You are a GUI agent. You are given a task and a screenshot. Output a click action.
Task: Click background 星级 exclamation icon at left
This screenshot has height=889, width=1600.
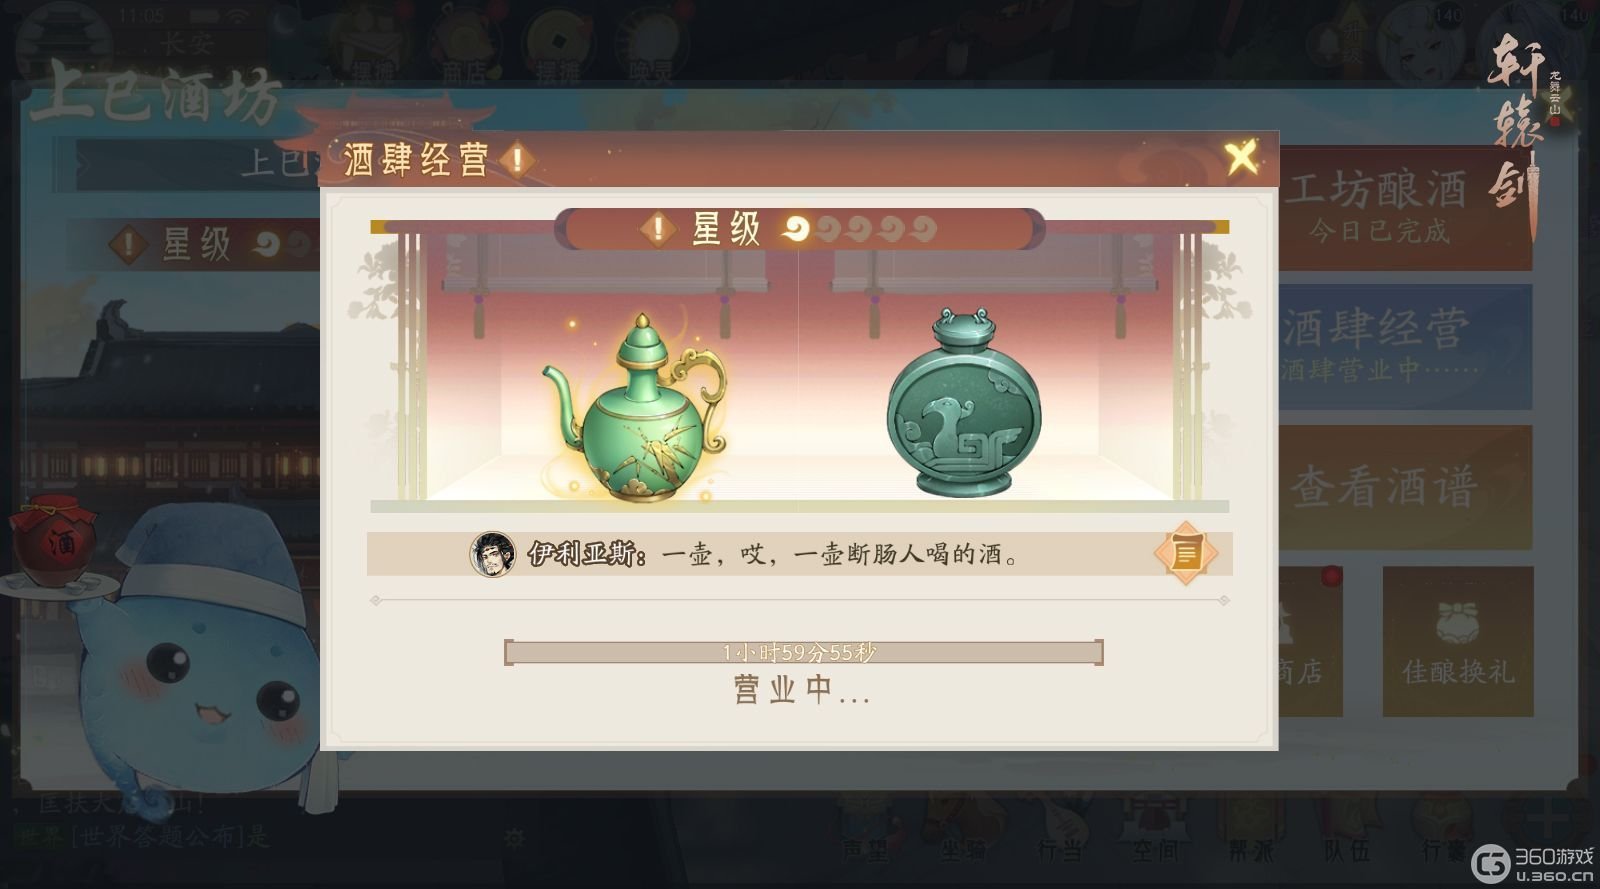click(x=129, y=244)
